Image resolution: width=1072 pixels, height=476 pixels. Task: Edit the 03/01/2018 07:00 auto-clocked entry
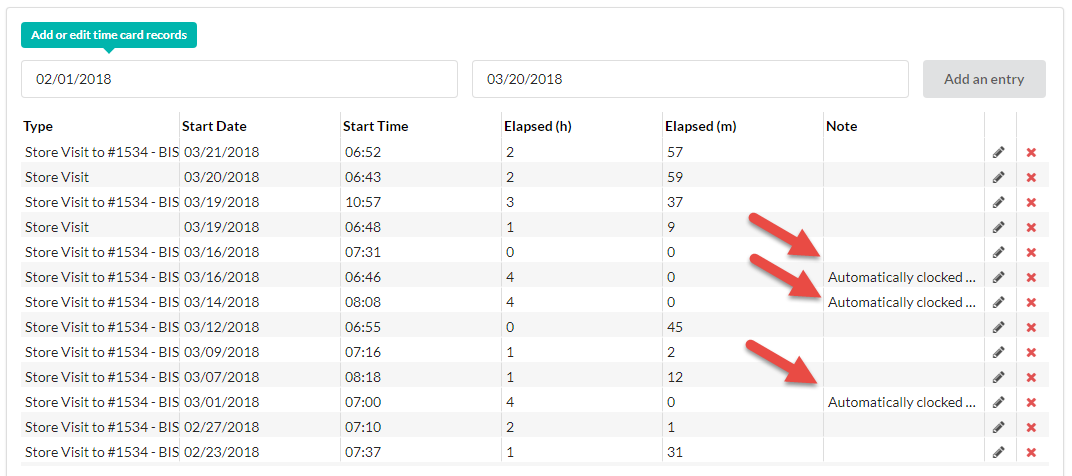[x=998, y=401]
